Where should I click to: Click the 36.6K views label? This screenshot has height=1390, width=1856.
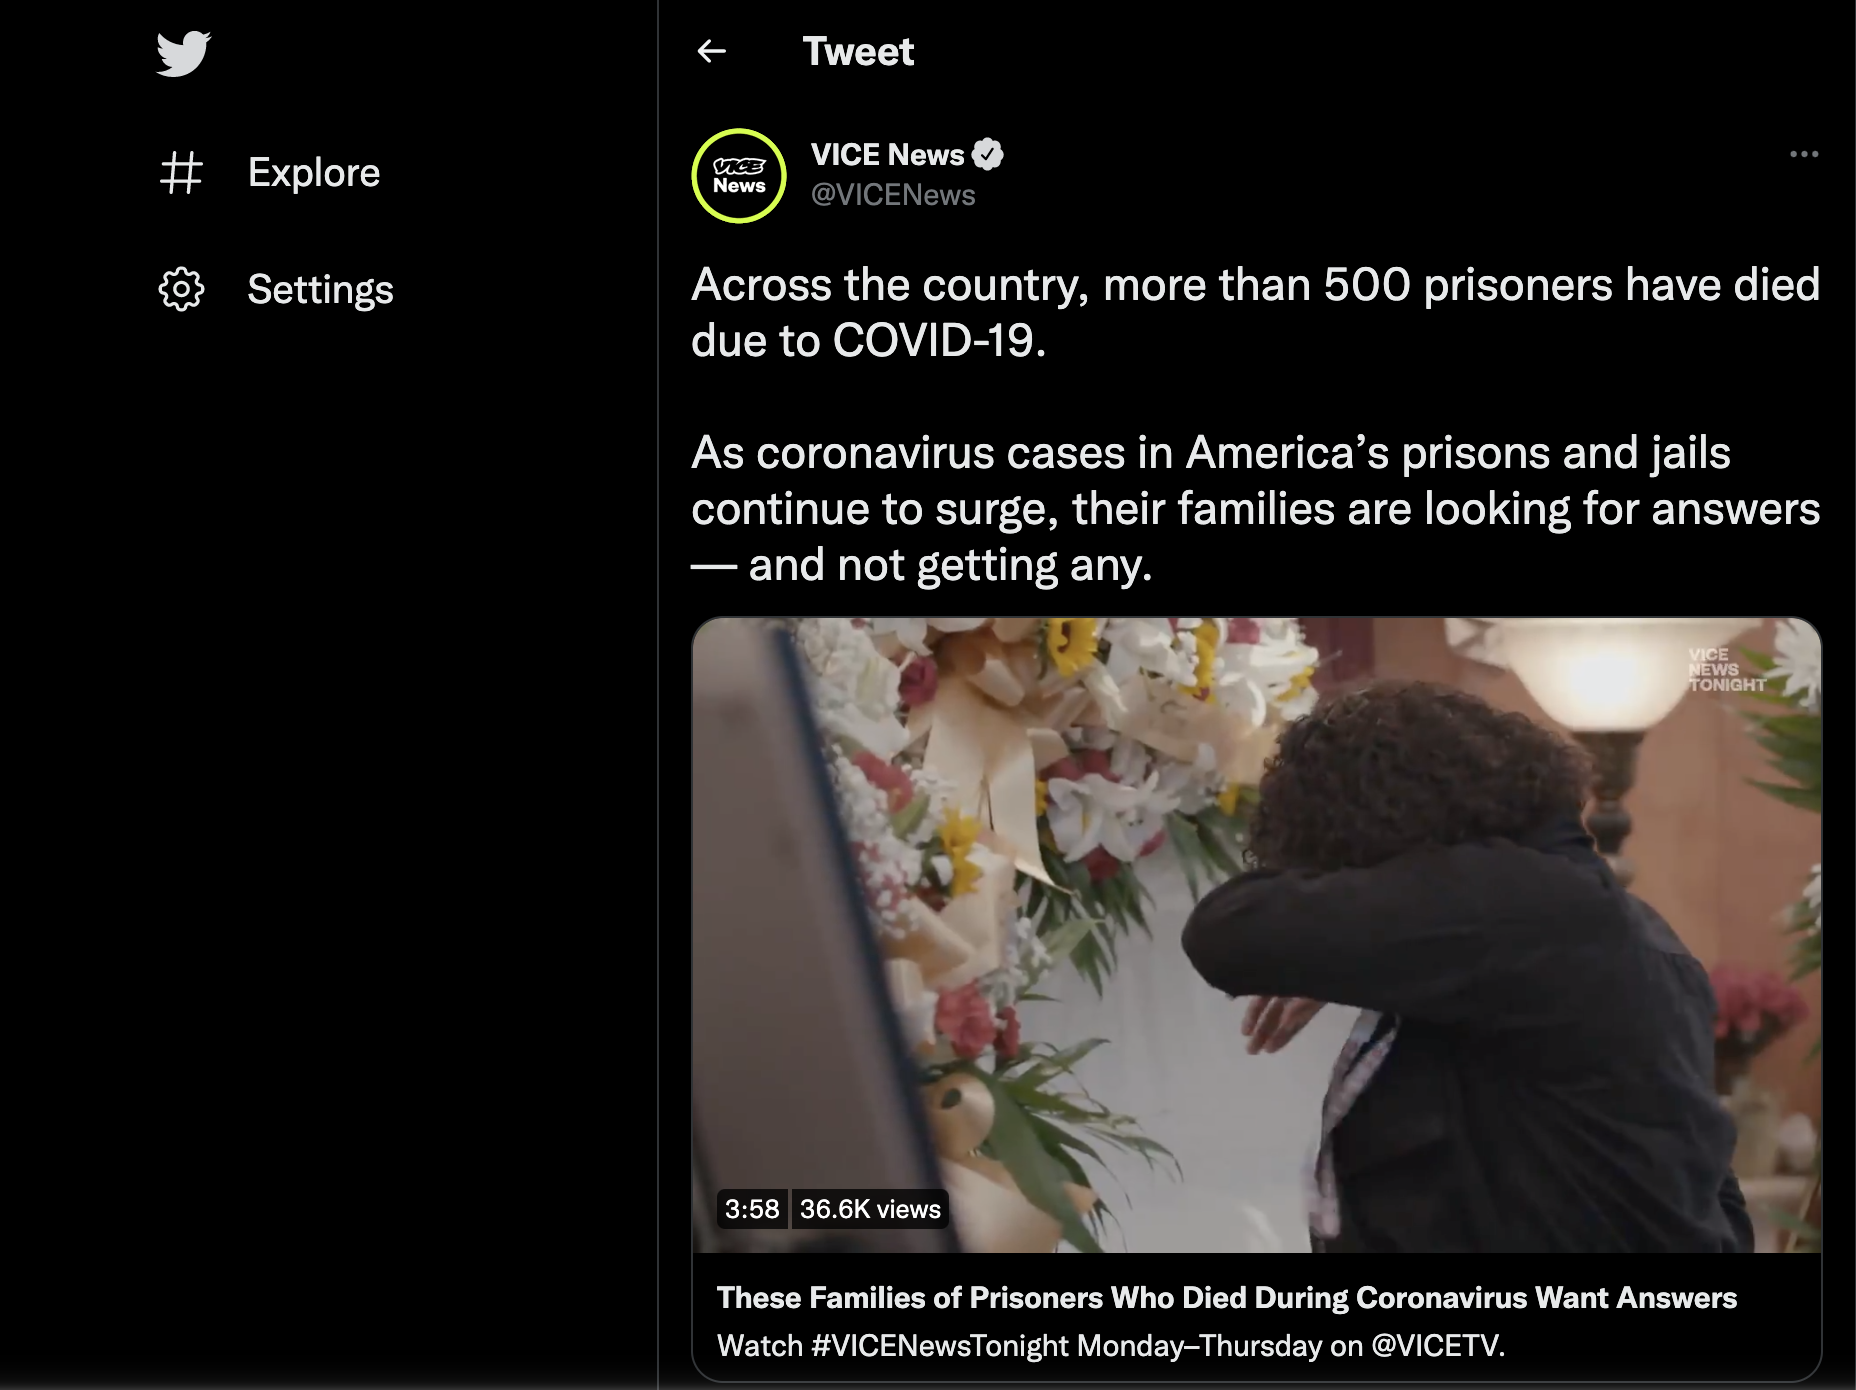pos(870,1209)
